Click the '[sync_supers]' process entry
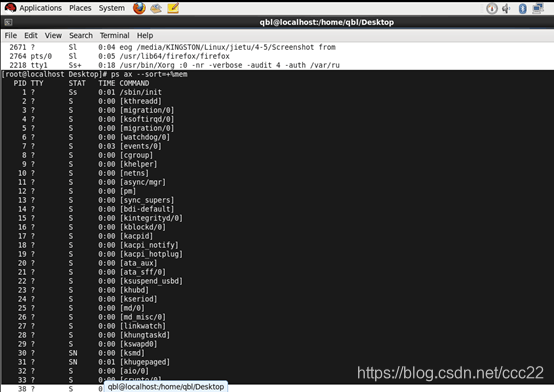The height and width of the screenshot is (392, 554). coord(147,200)
